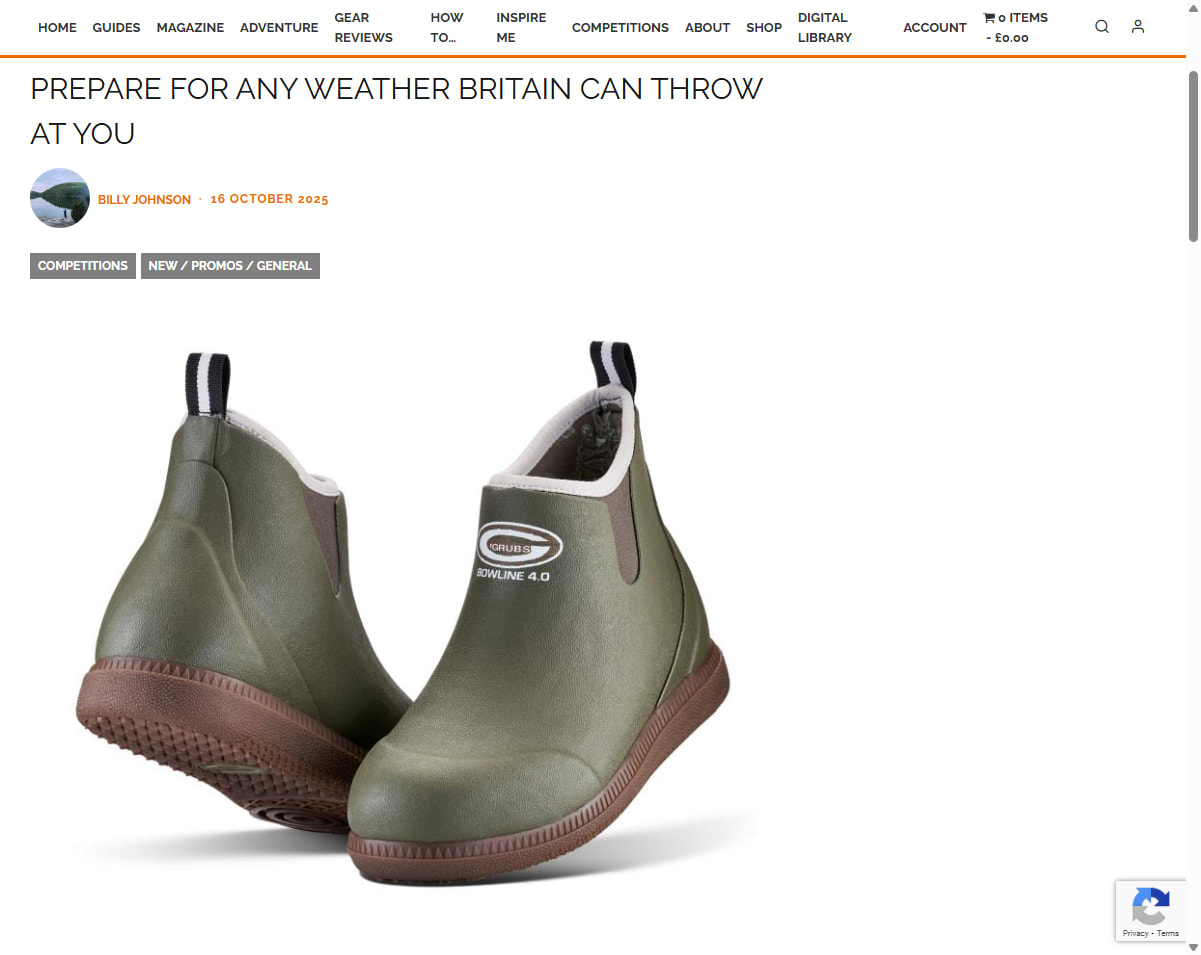
Task: Click the reCAPTCHA badge logo
Action: [1150, 906]
